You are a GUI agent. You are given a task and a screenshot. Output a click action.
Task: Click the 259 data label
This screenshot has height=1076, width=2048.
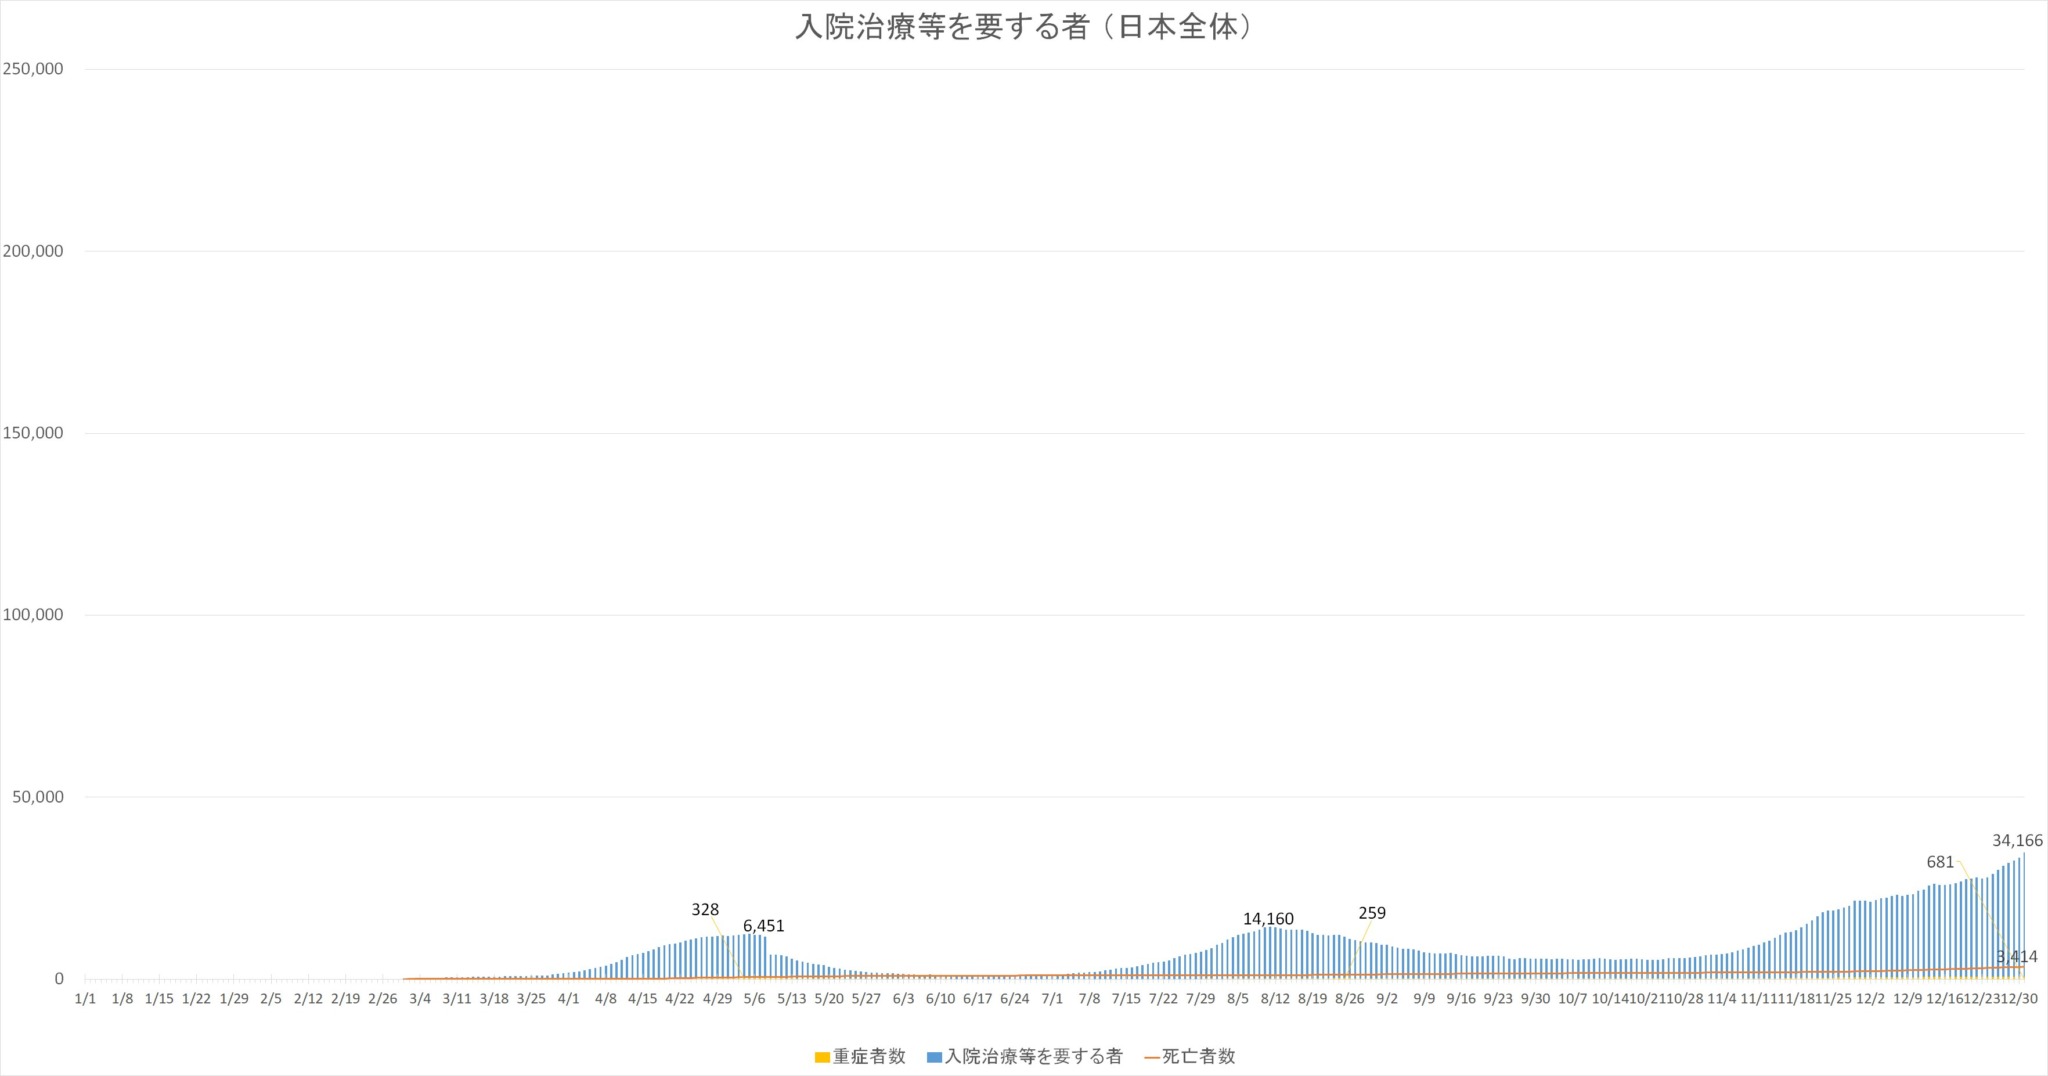tap(1372, 913)
